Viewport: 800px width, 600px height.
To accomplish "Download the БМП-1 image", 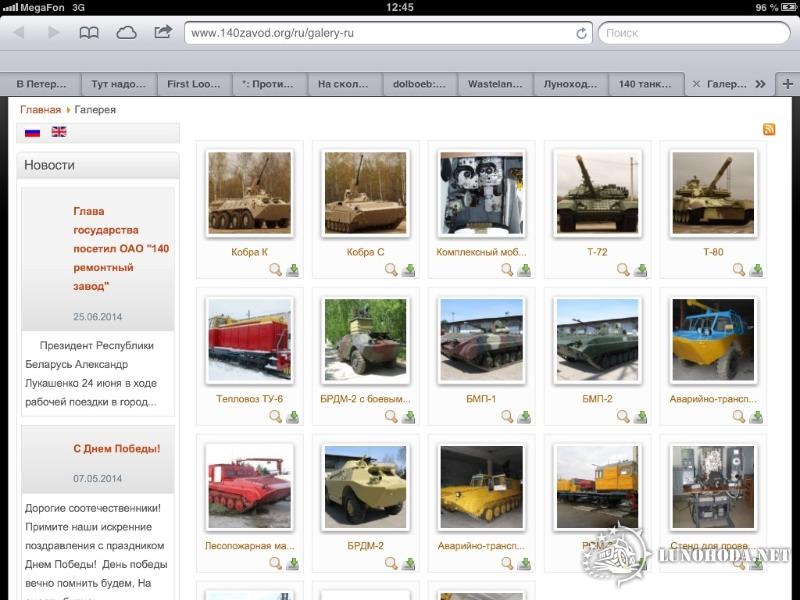I will point(524,417).
